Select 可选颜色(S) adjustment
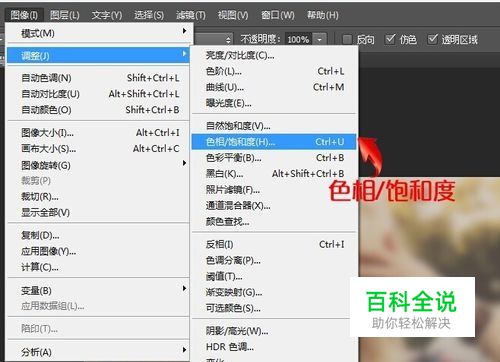Screen dimensions: 500x362 (274, 308)
